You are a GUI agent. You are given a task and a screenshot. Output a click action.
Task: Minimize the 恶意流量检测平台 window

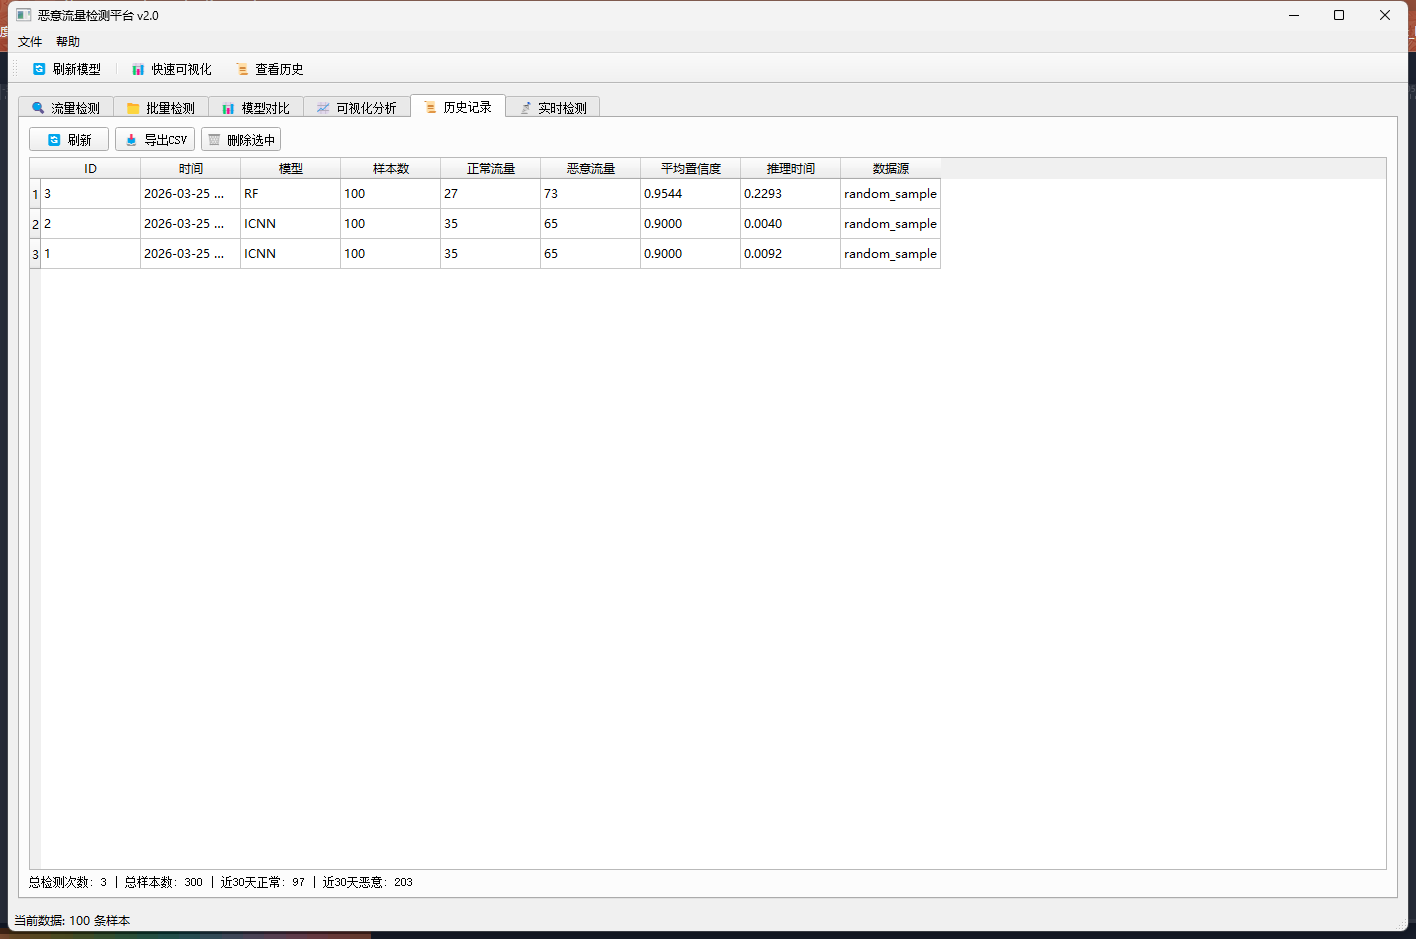(1294, 15)
